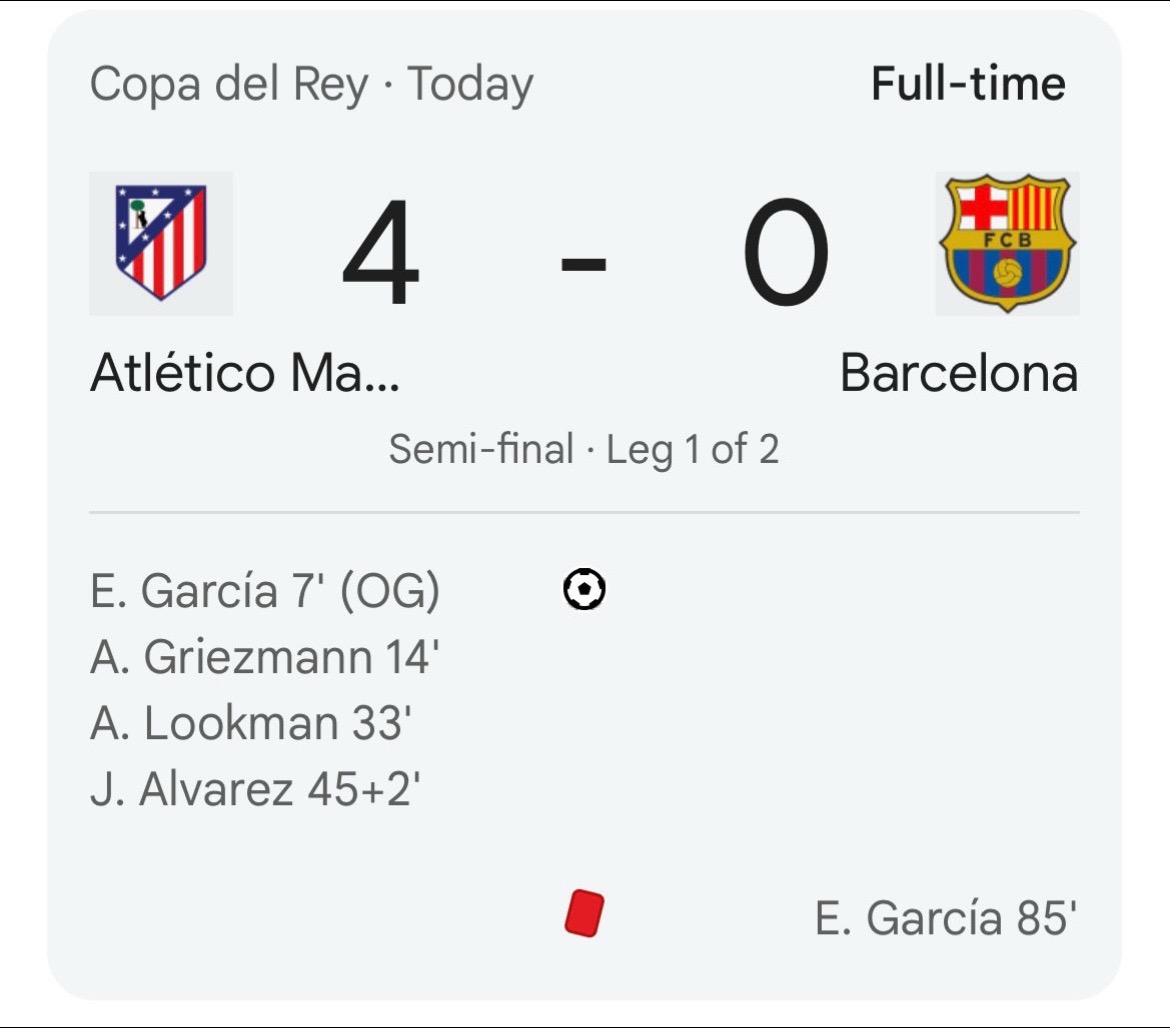Click the soccer ball goals icon
This screenshot has width=1170, height=1028.
584,589
